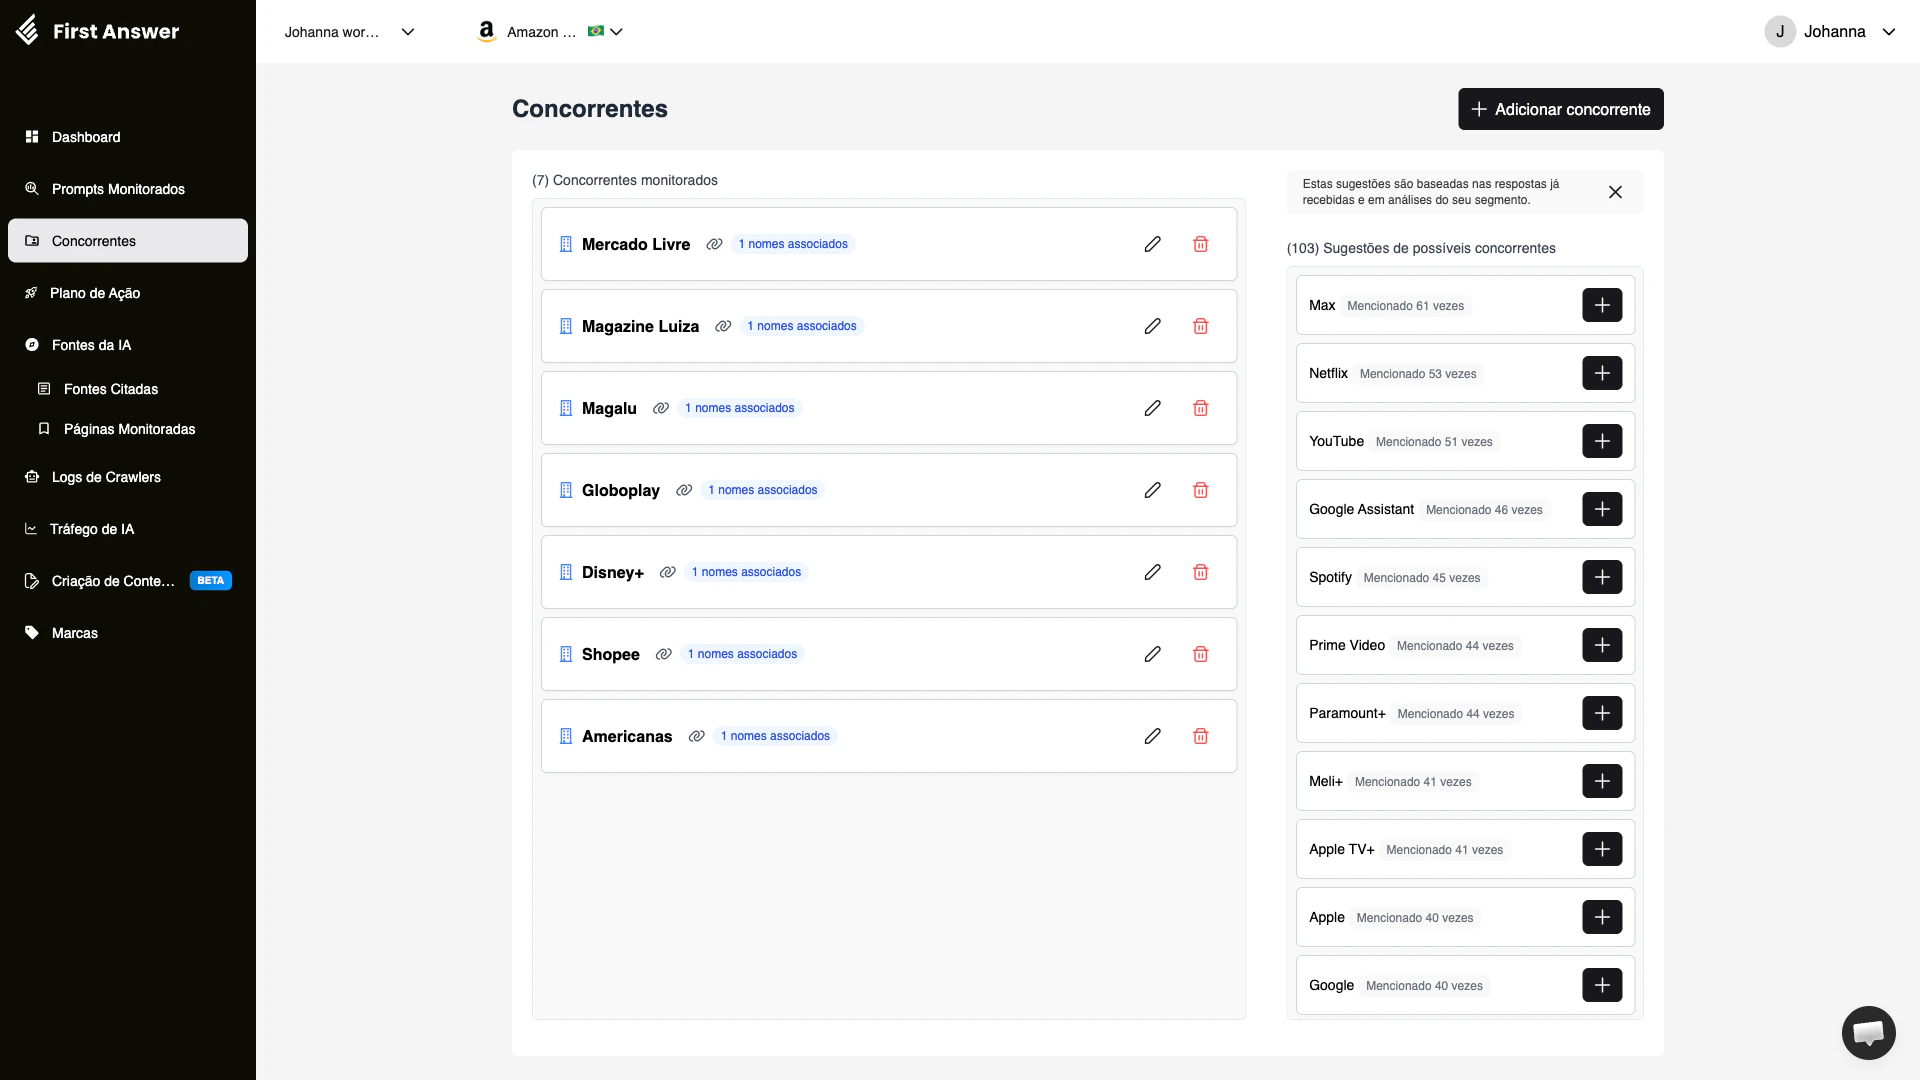Open Magalu associated names badge

[739, 408]
